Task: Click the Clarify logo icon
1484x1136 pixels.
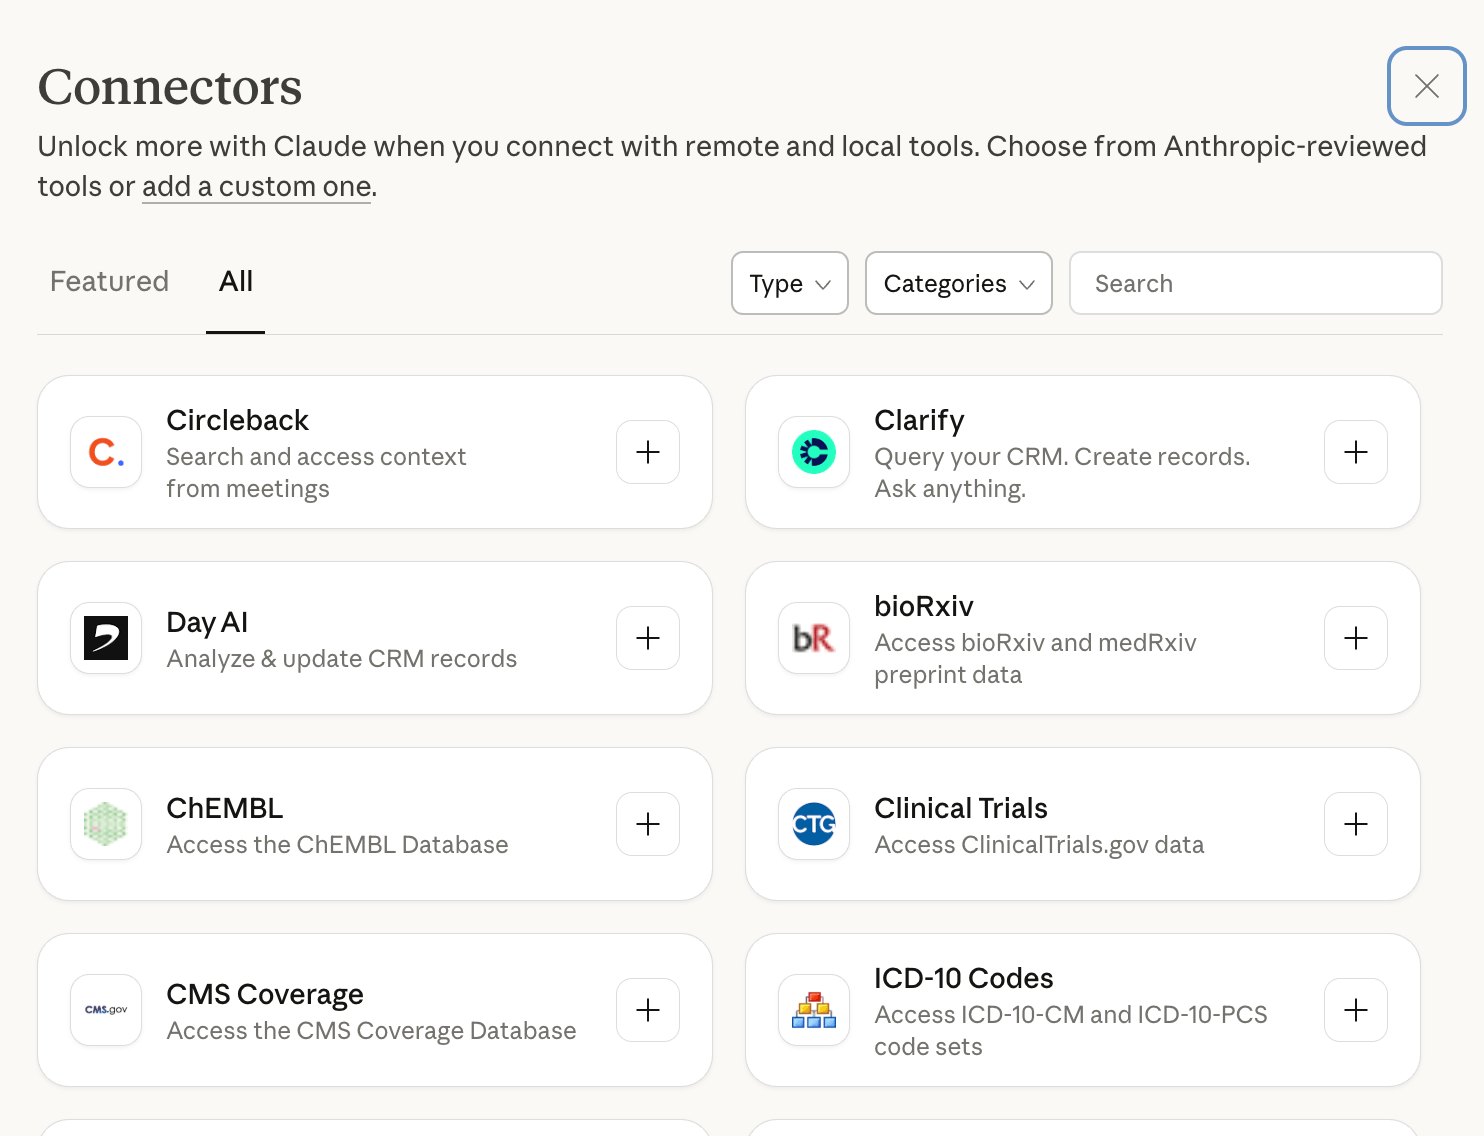Action: pos(814,452)
